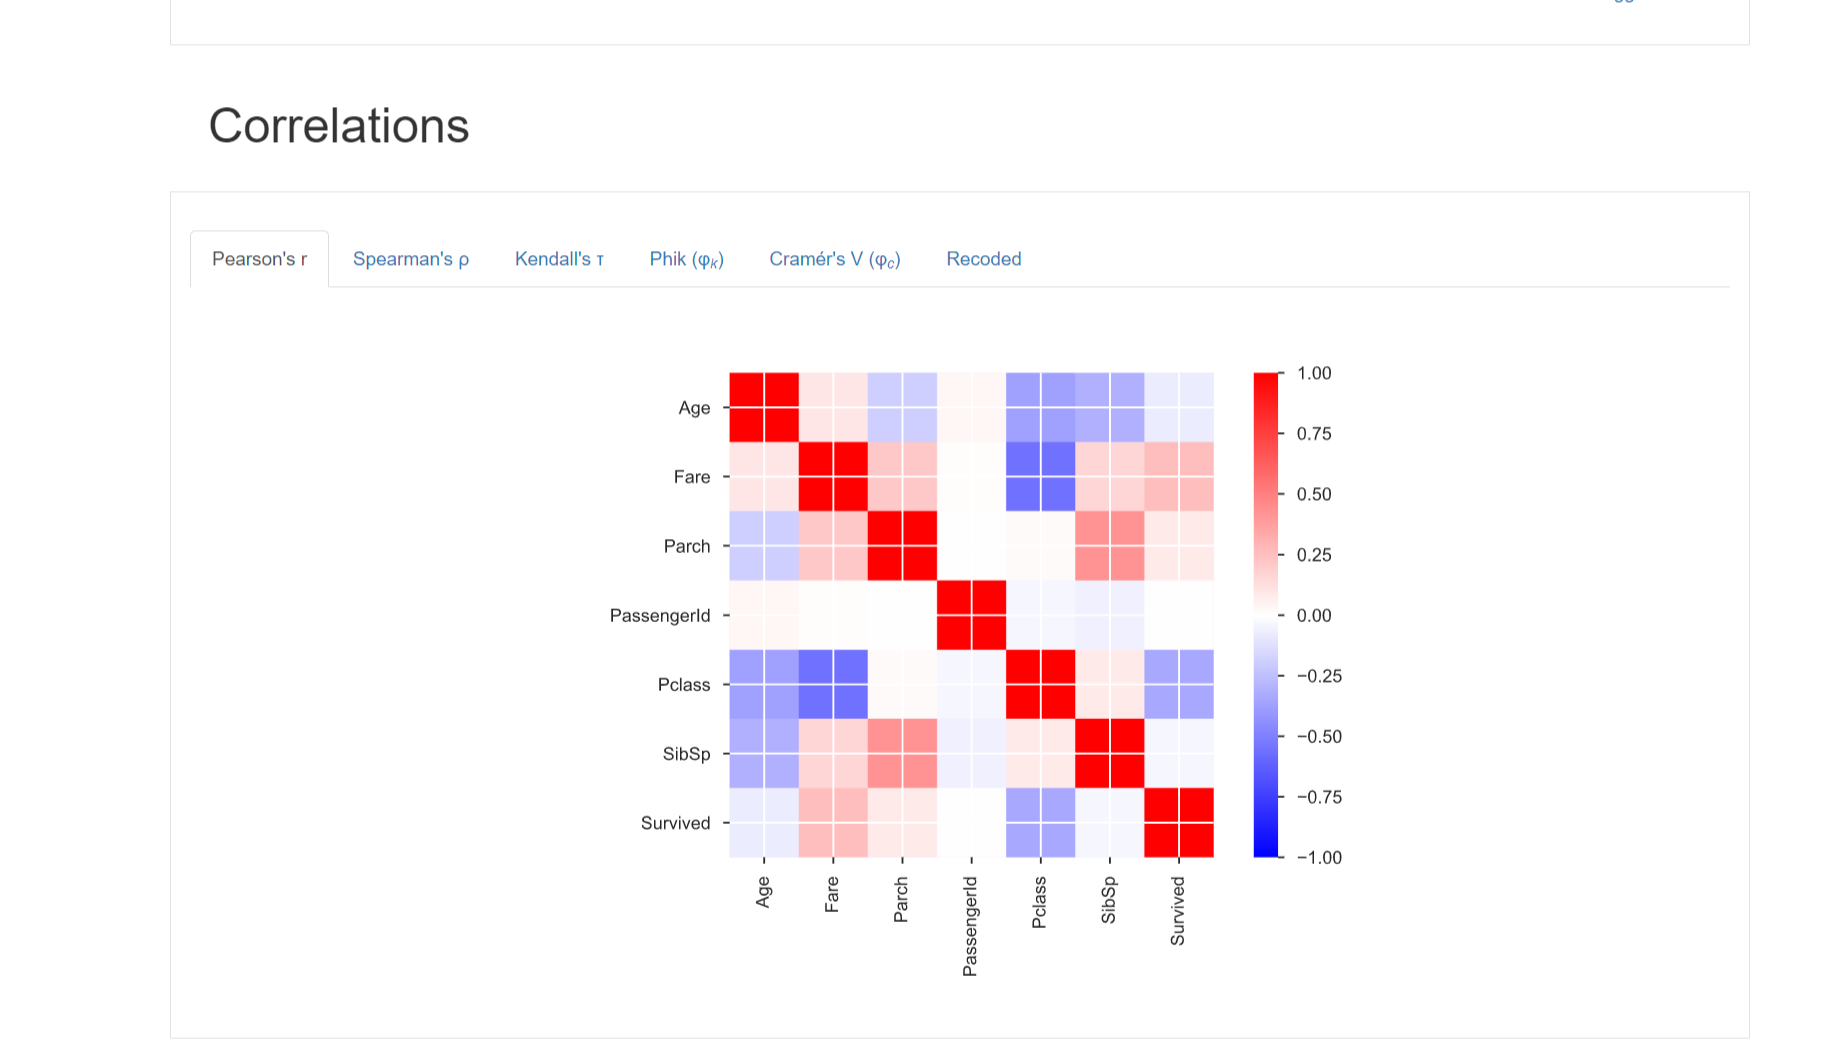Re-select the active Pearson's r tab
Image resolution: width=1837 pixels, height=1063 pixels.
[258, 259]
